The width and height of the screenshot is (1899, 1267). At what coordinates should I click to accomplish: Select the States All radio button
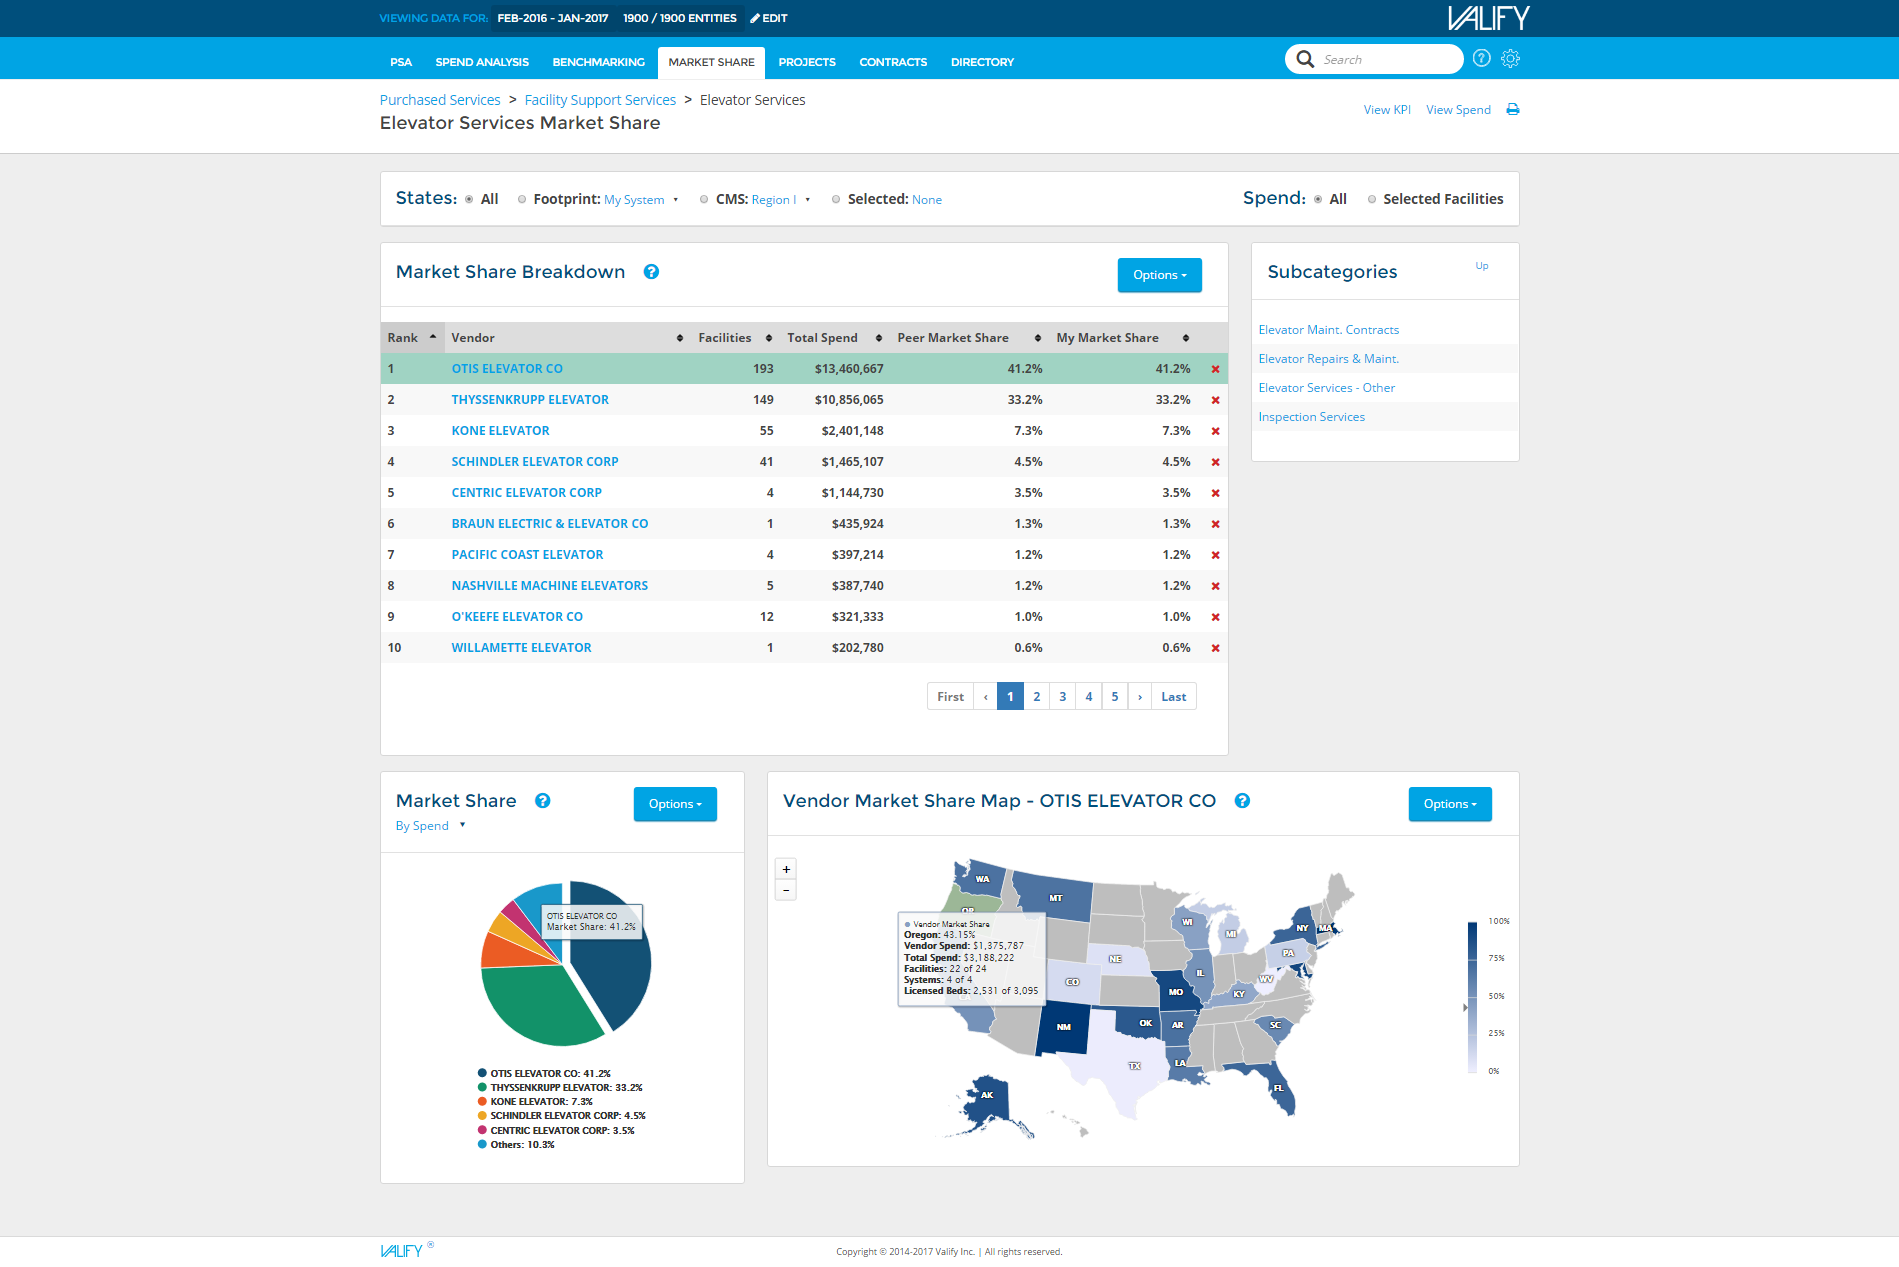(x=469, y=199)
